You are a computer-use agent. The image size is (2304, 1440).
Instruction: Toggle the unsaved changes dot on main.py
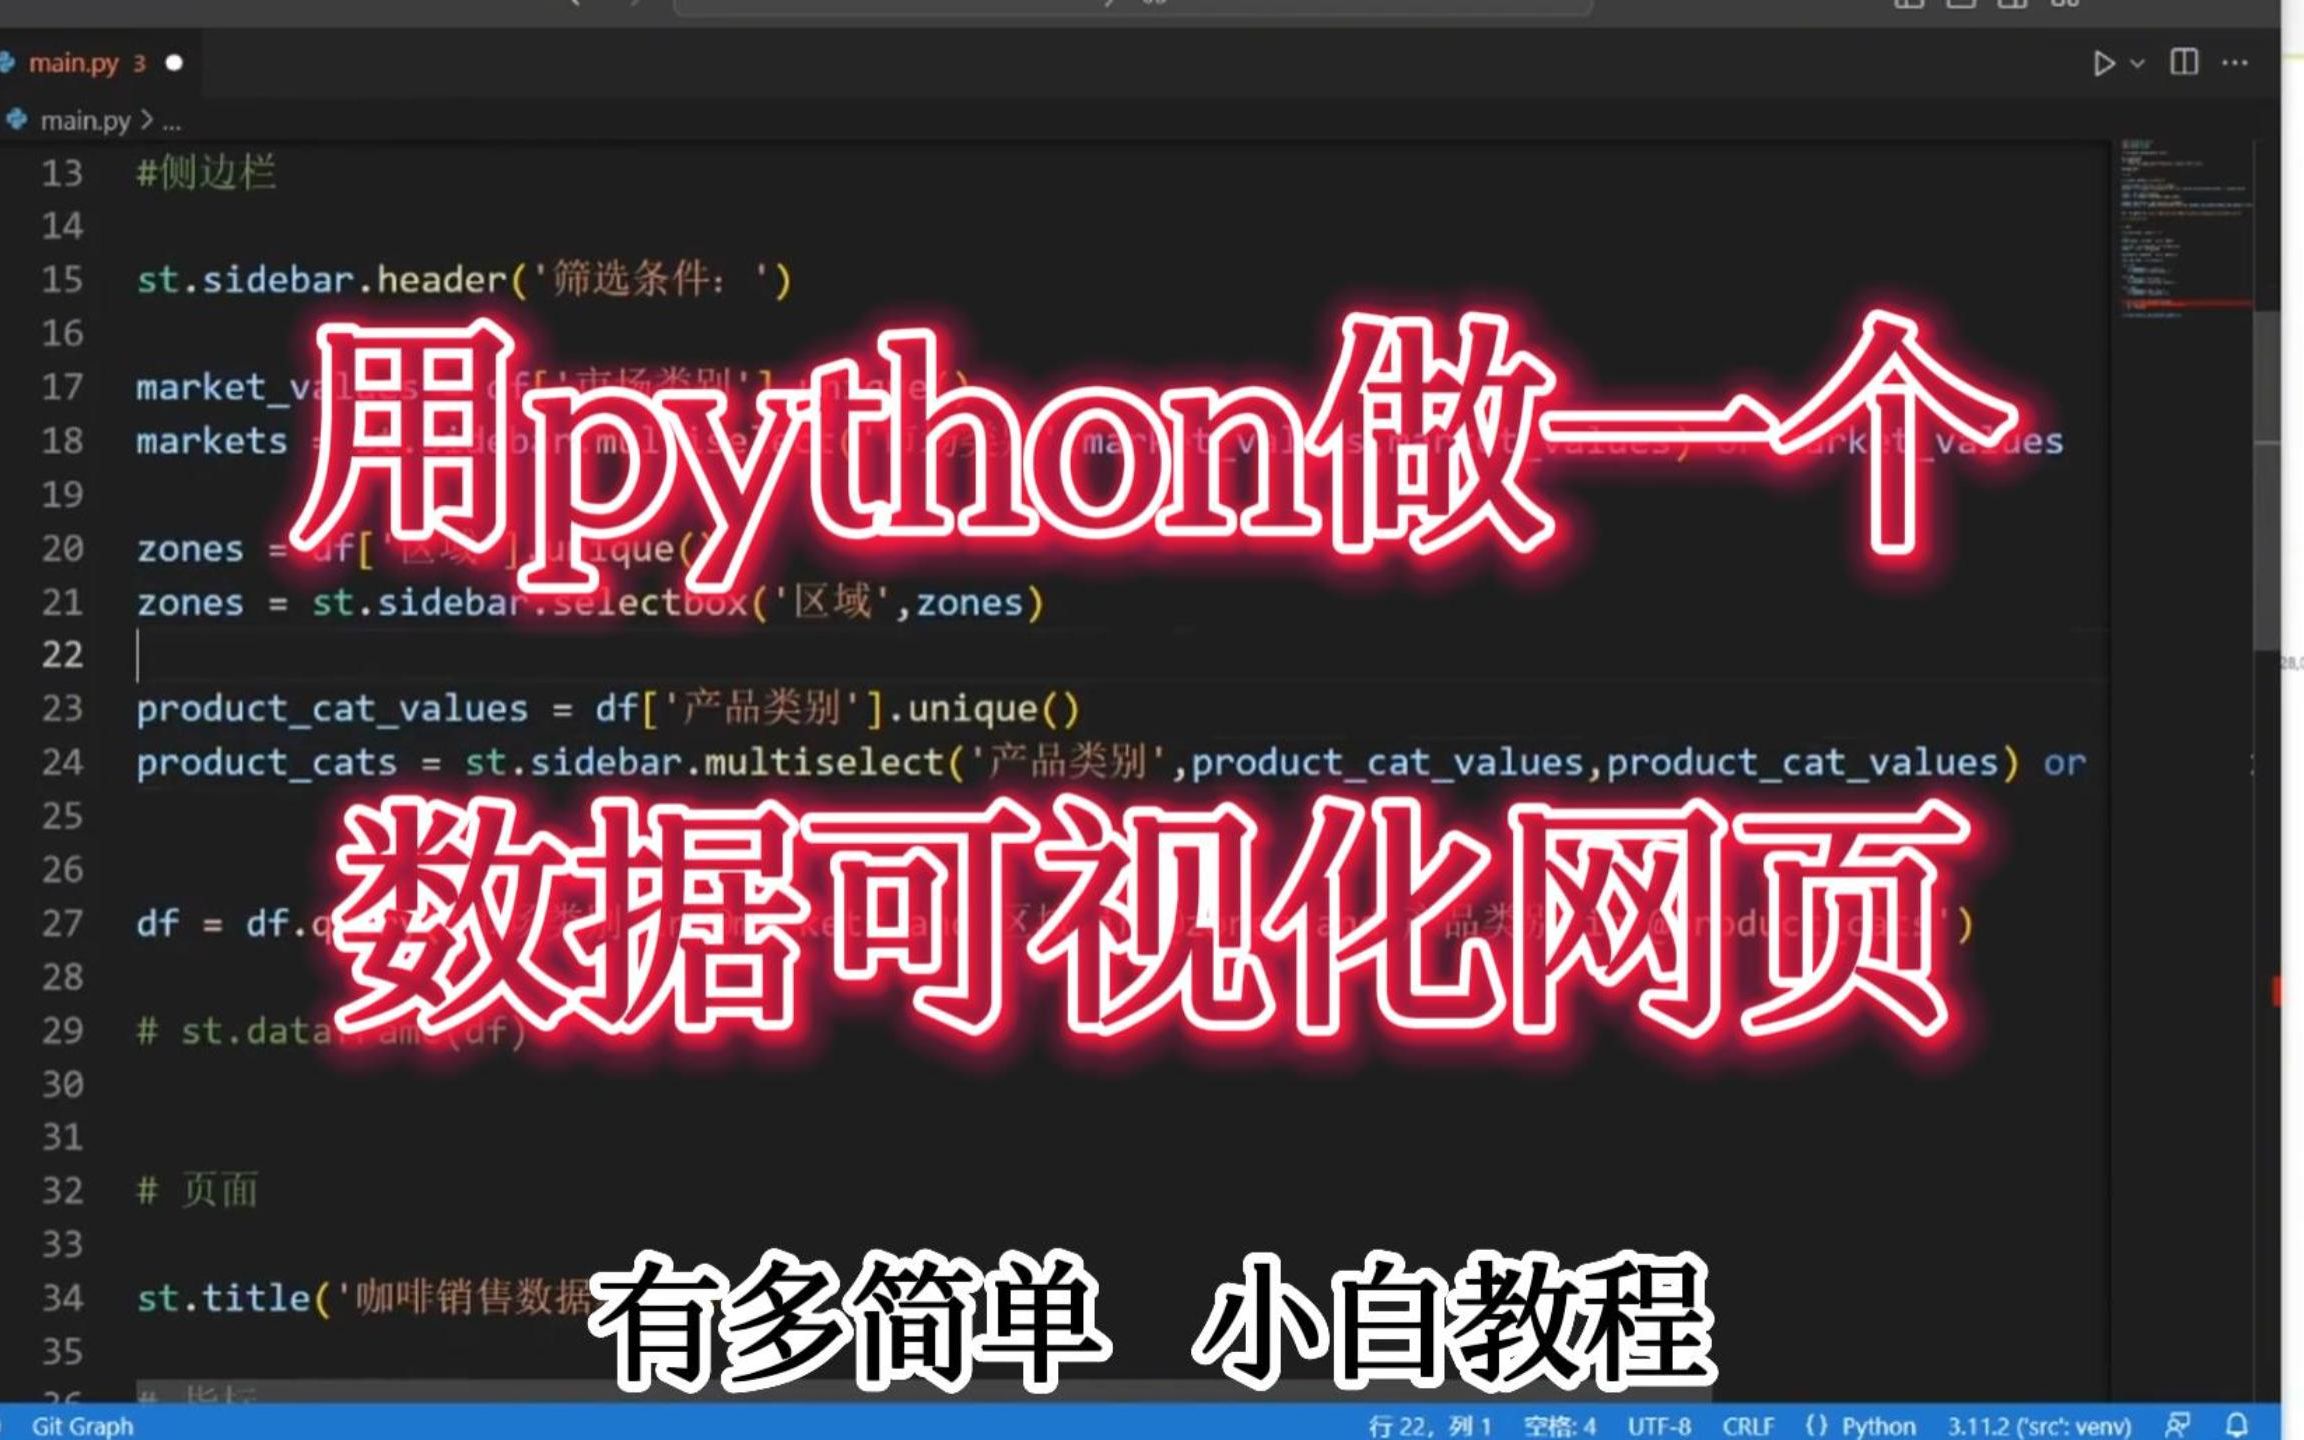[174, 63]
